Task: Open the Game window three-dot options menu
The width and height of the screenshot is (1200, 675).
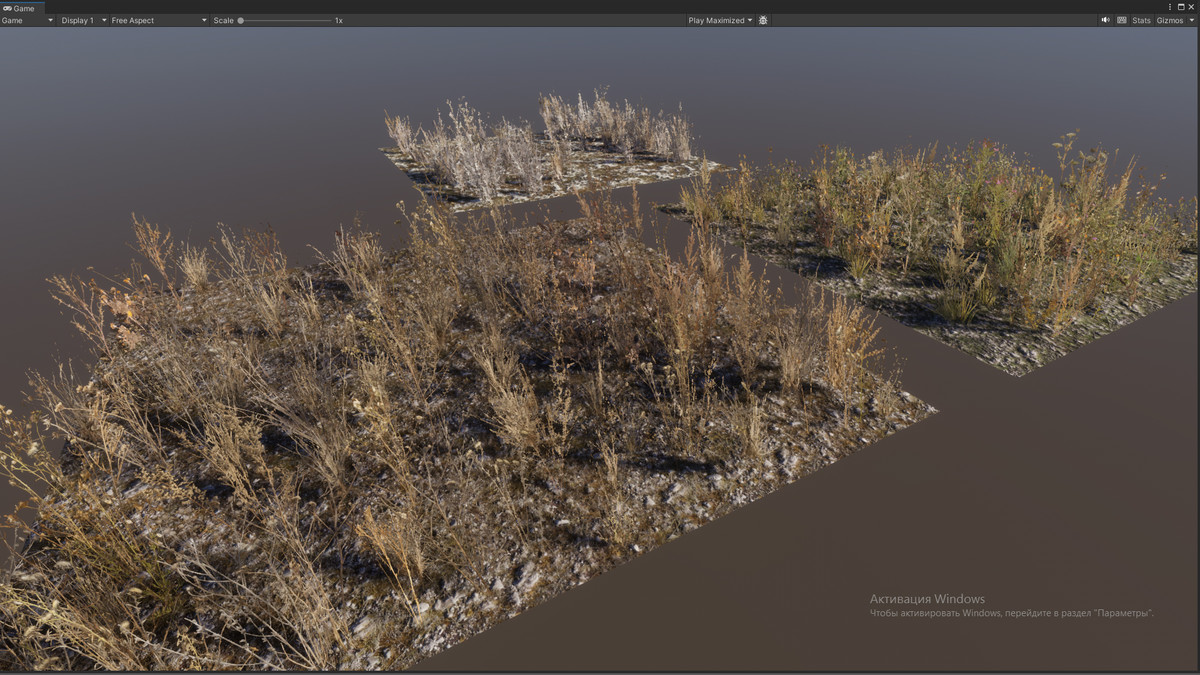Action: coord(1170,7)
